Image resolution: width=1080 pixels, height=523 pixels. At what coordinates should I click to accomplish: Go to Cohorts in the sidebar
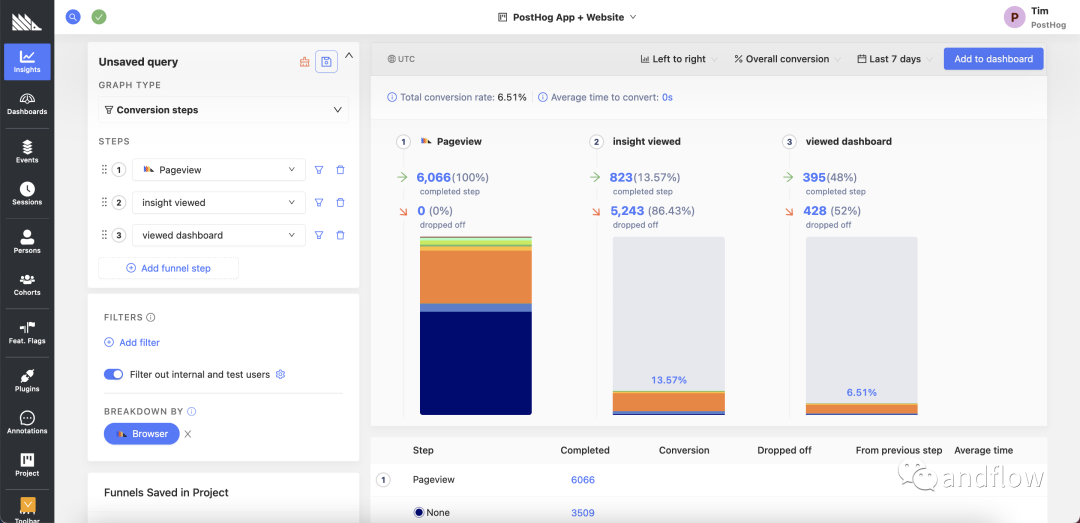click(27, 284)
